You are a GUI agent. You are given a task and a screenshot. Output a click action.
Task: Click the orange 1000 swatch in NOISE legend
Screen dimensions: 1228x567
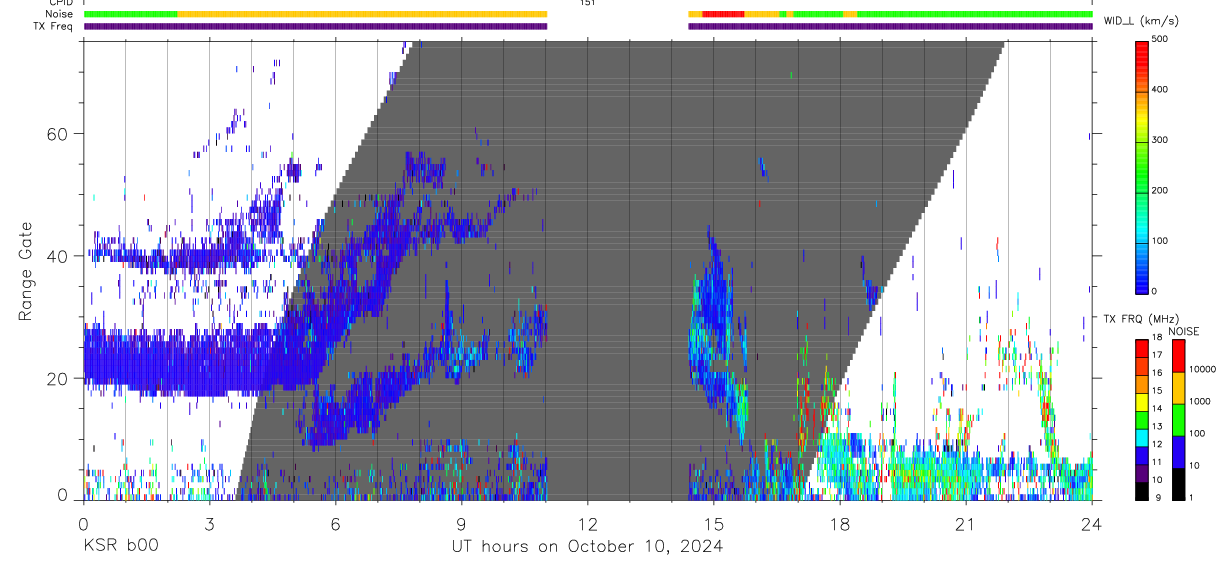point(1178,388)
